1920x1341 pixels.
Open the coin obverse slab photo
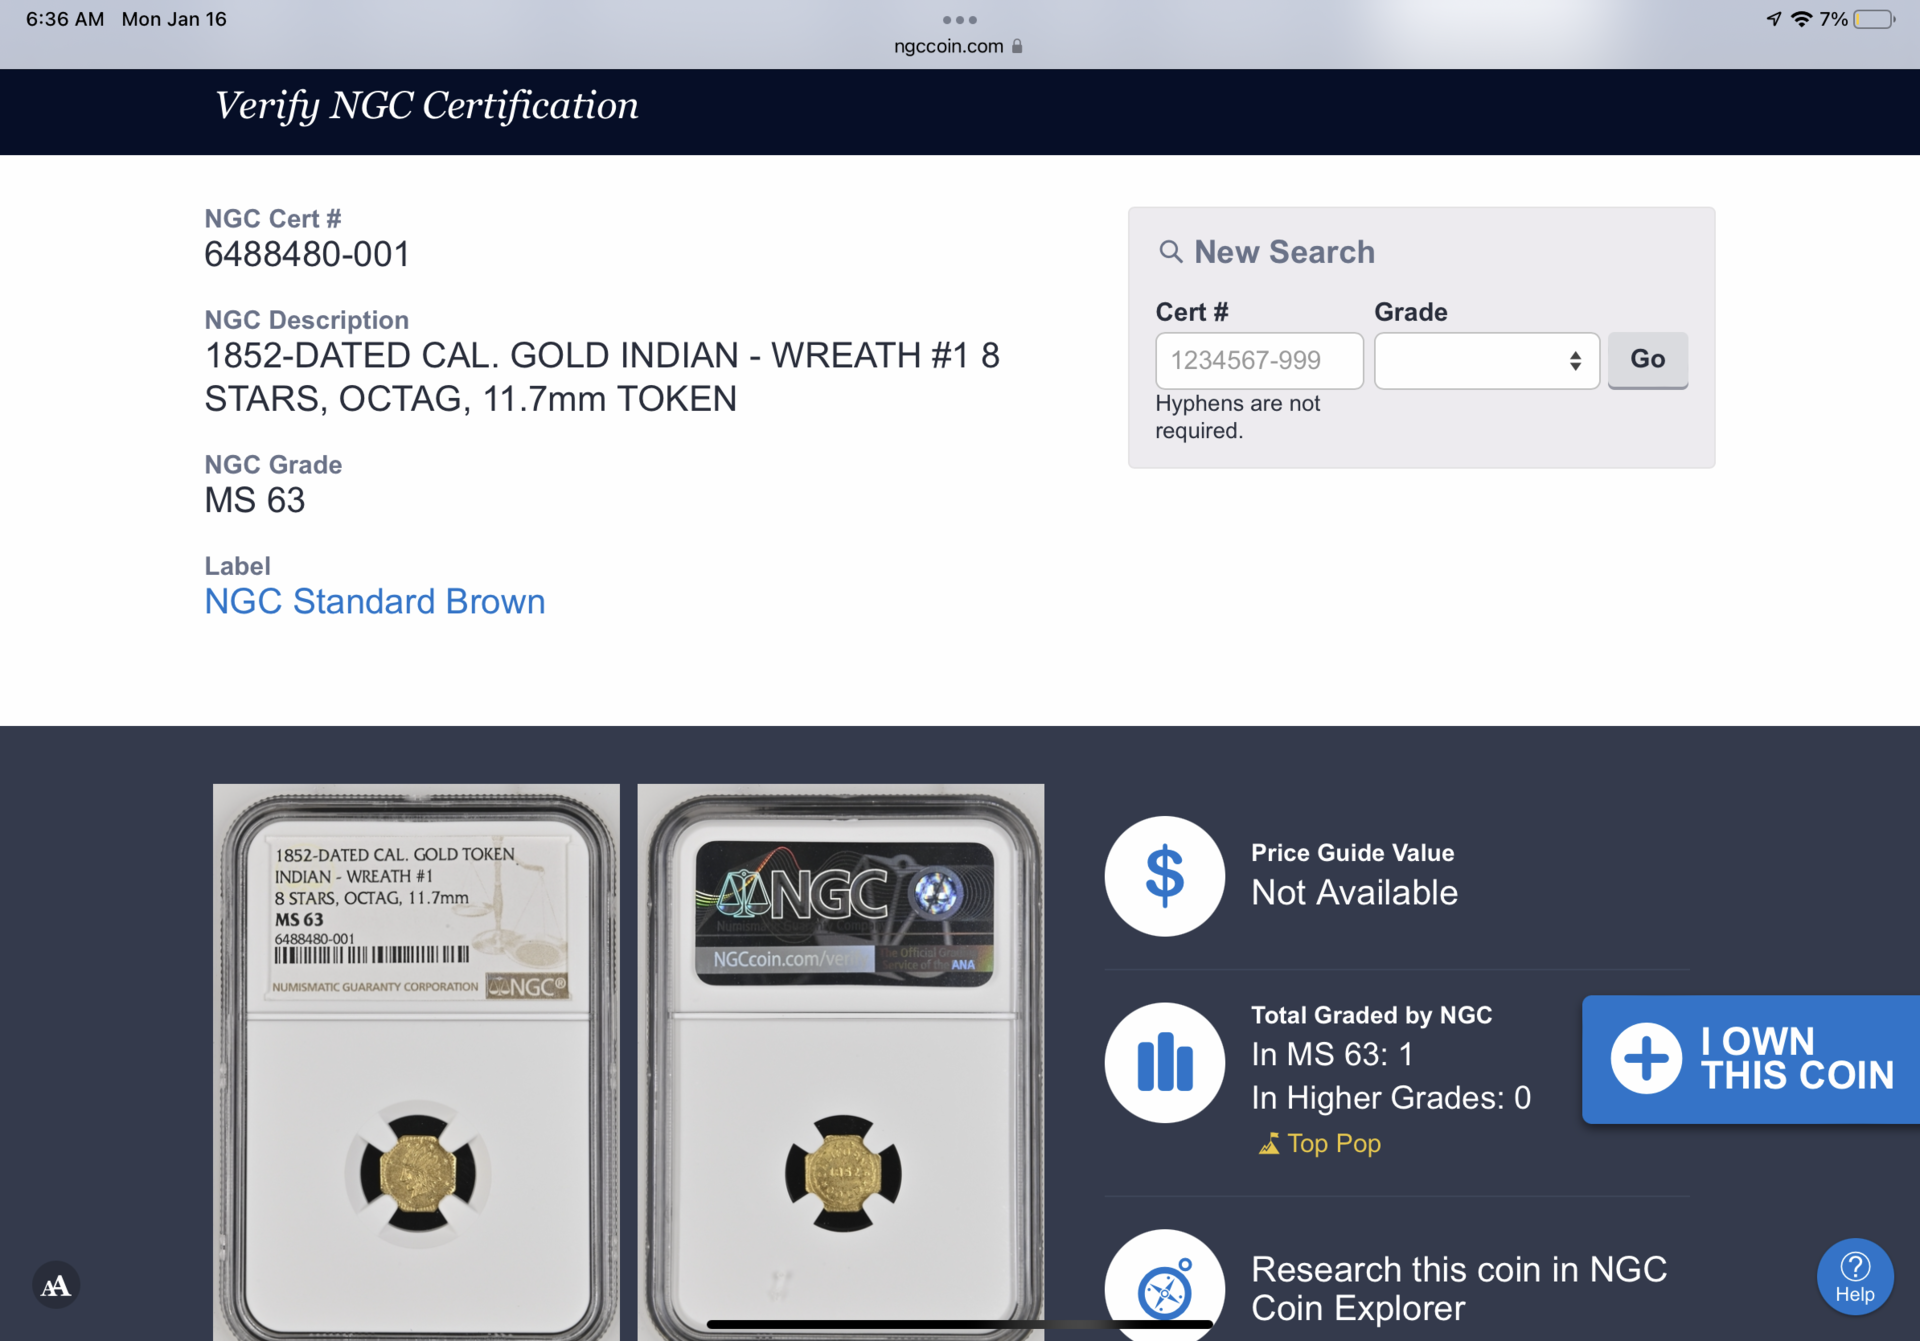pyautogui.click(x=416, y=1062)
